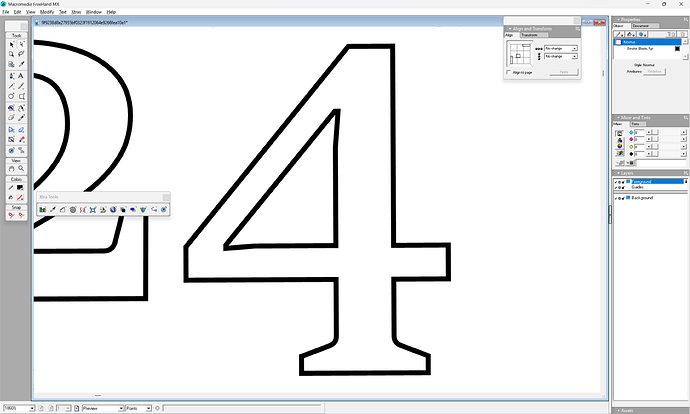Toggle visibility checkmark of Guides layer

616,187
